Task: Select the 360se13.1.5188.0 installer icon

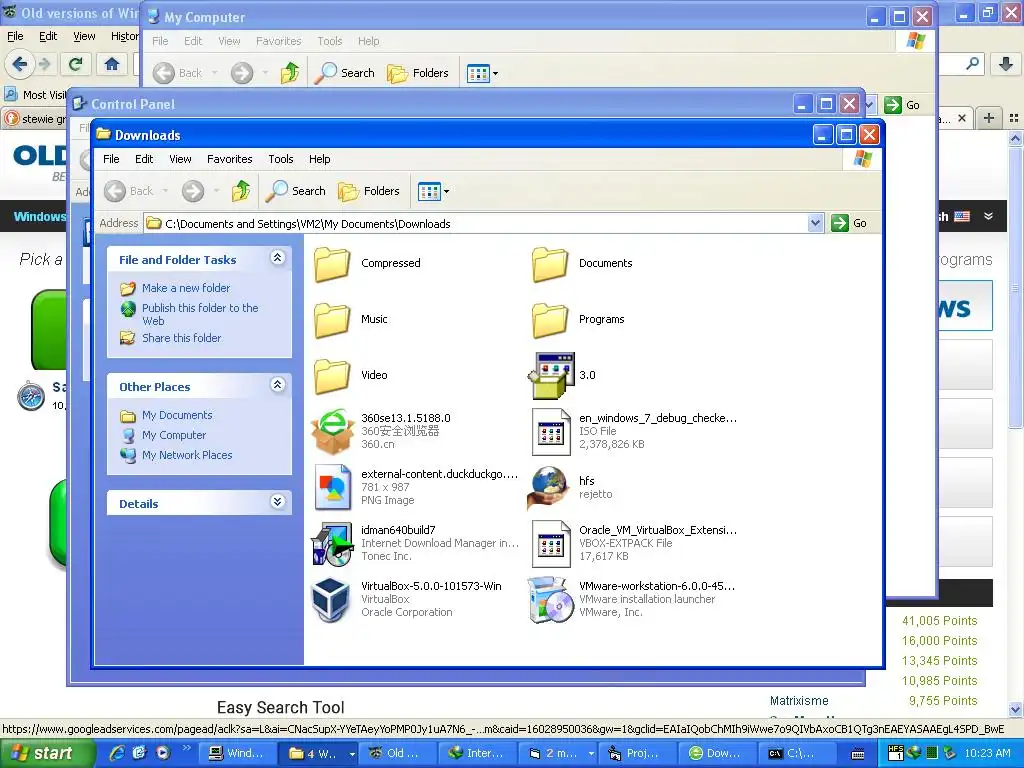Action: [333, 432]
